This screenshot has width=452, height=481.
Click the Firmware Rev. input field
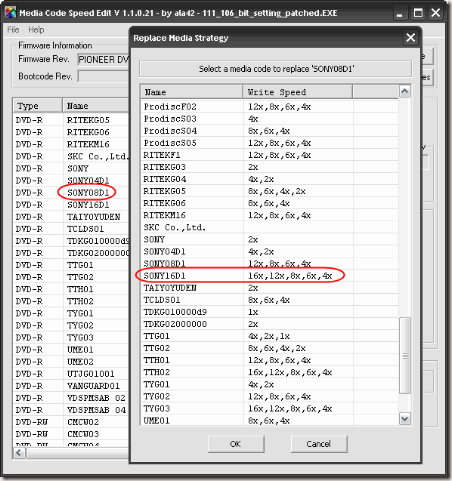click(x=103, y=59)
